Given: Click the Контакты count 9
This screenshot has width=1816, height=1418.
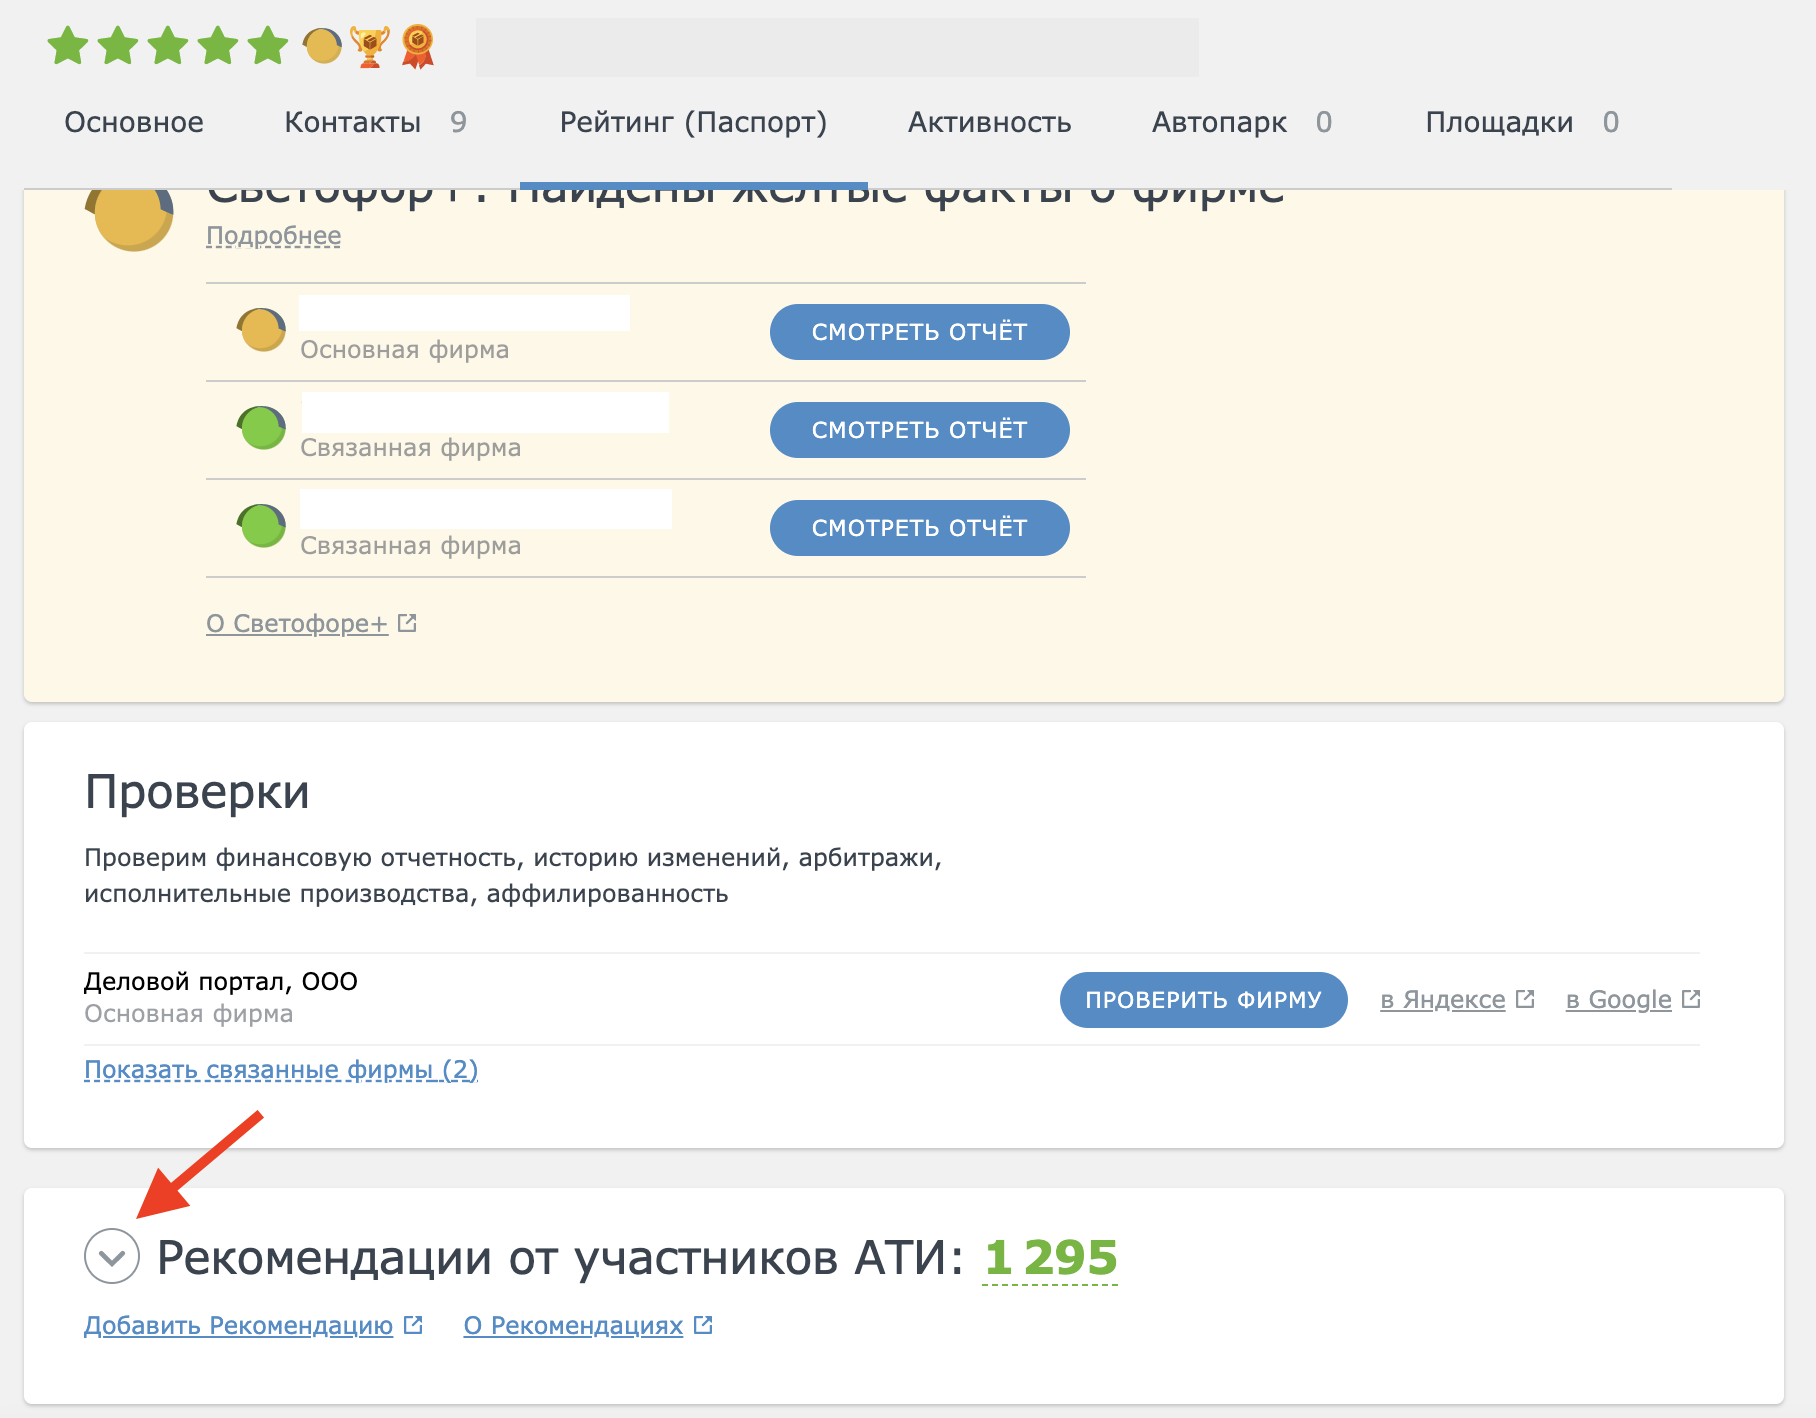Looking at the screenshot, I should 458,122.
